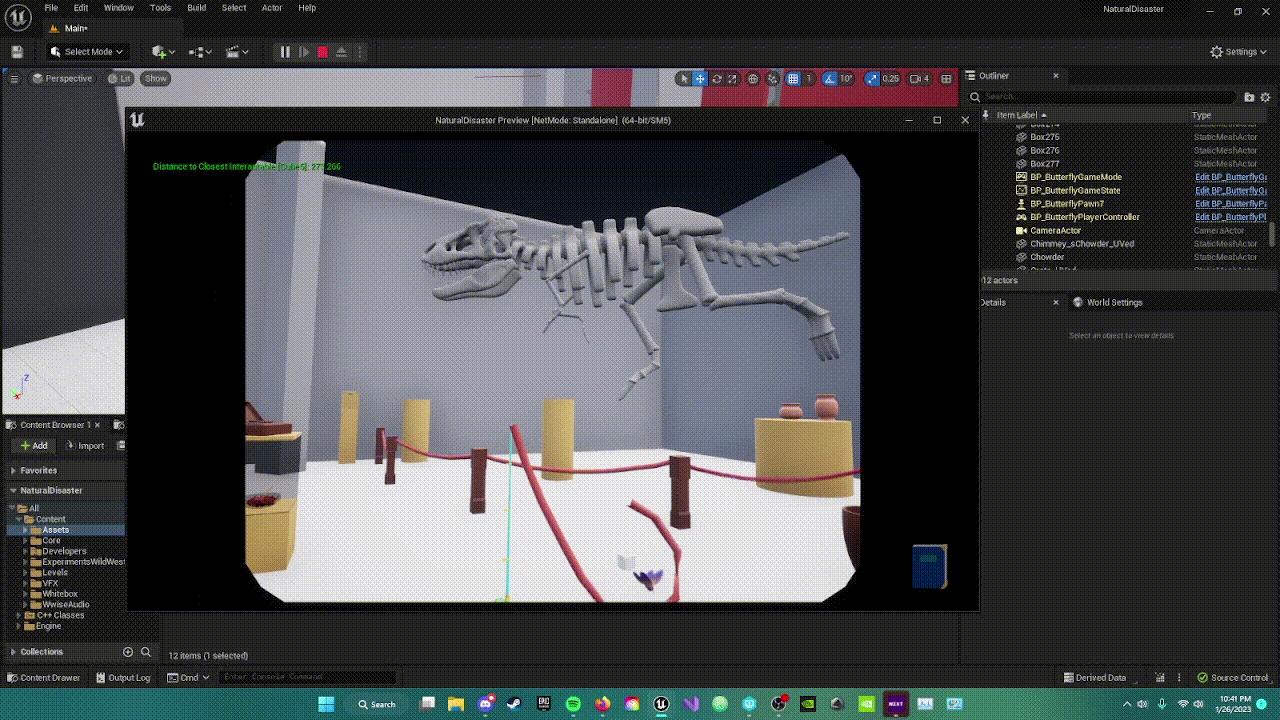
Task: Open the Help menu
Action: [x=307, y=7]
